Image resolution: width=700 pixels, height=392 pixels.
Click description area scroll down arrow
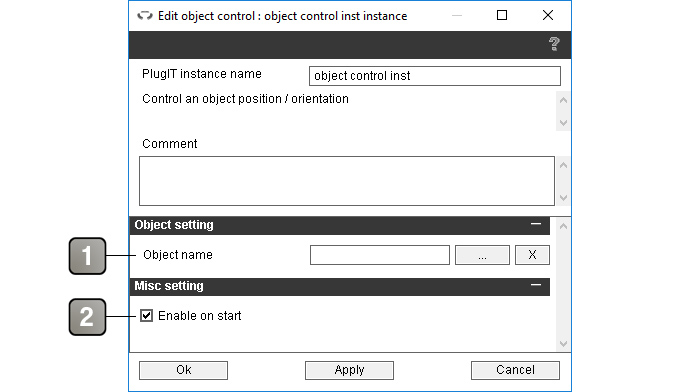point(563,122)
